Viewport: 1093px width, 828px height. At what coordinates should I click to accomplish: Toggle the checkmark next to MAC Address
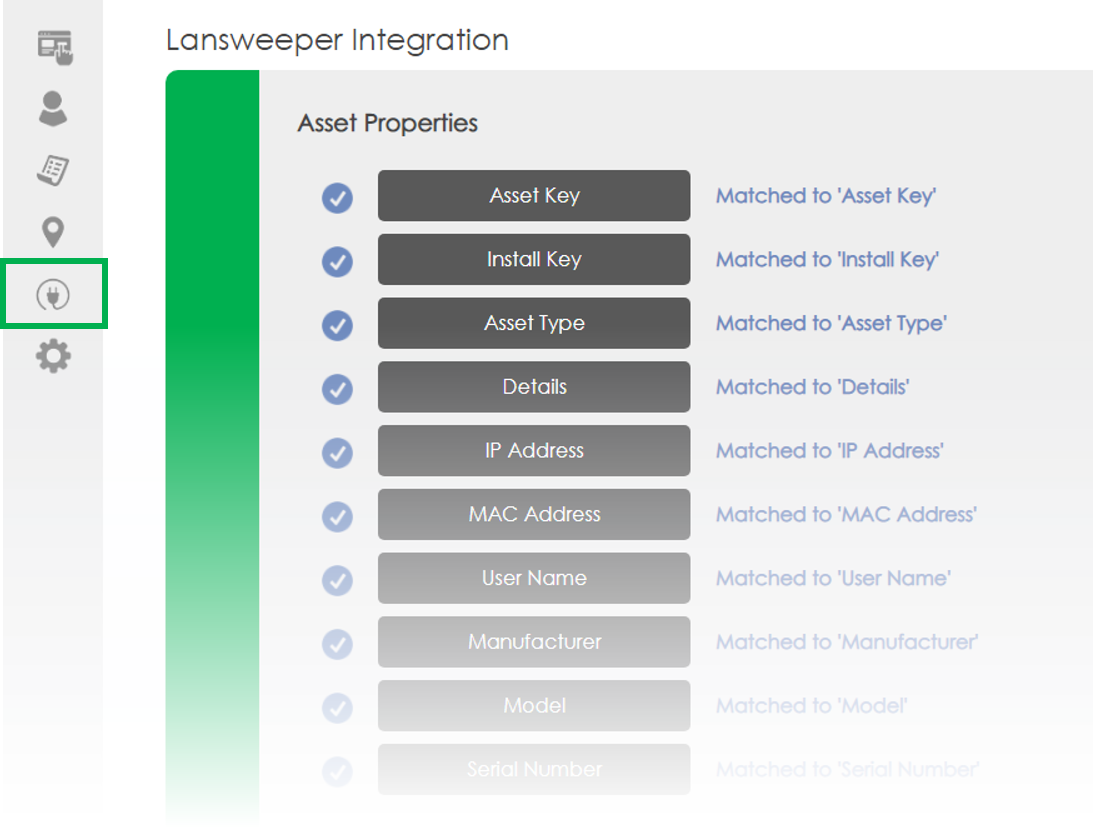(337, 516)
